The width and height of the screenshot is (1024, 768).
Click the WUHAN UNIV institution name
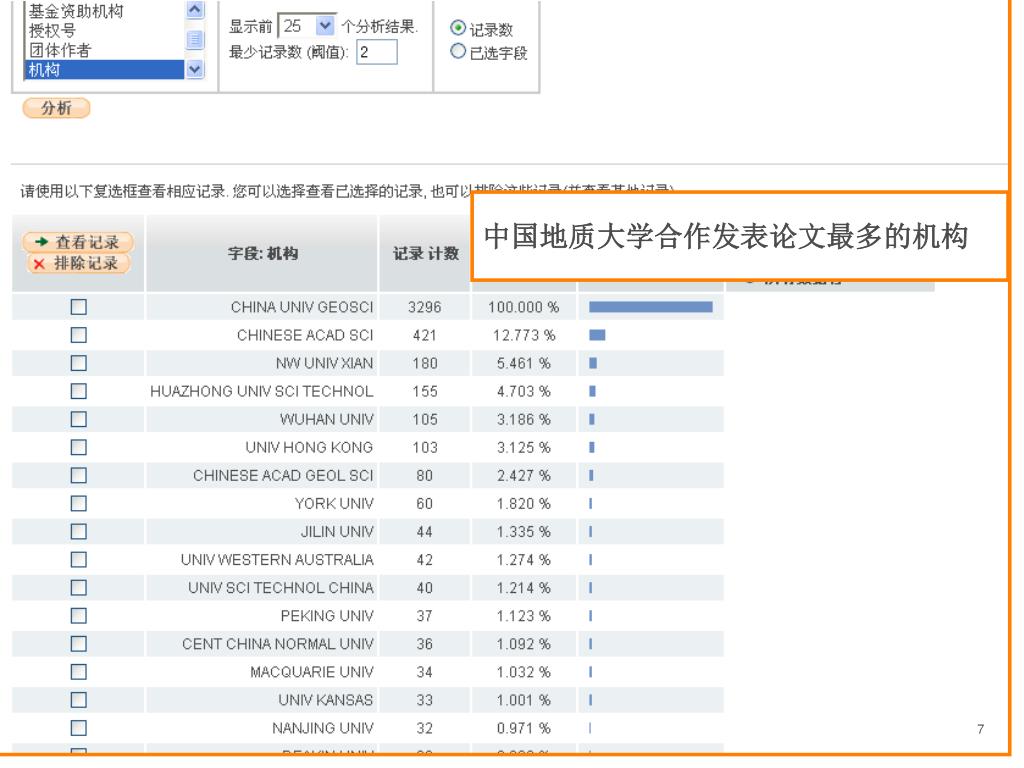327,419
